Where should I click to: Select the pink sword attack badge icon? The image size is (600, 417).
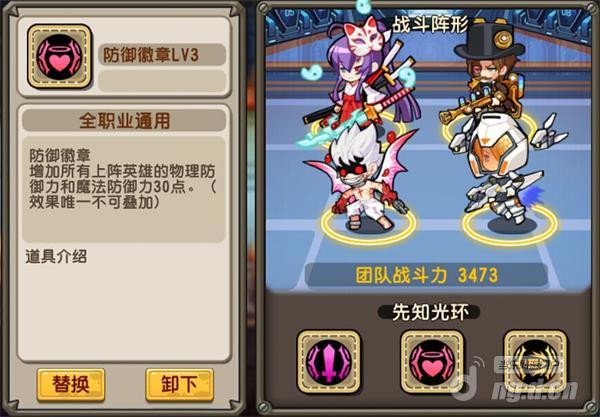[329, 362]
